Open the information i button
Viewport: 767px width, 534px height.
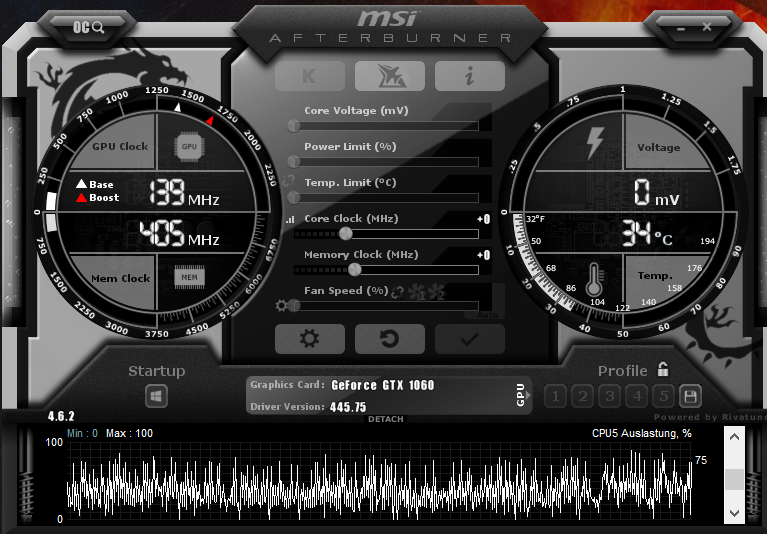click(470, 76)
